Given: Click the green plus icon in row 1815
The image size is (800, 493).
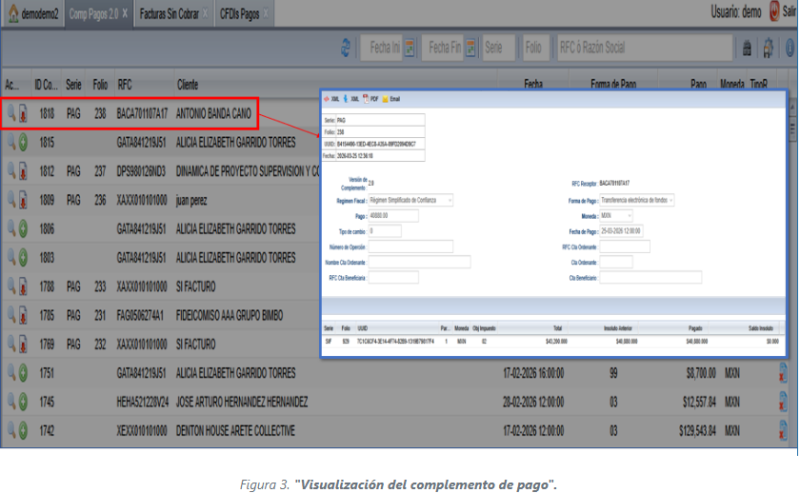Looking at the screenshot, I should tap(23, 142).
